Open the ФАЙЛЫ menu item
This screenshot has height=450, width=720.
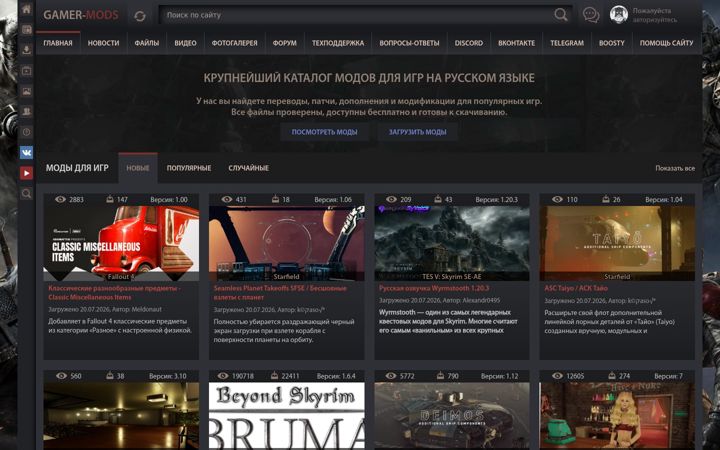pyautogui.click(x=146, y=43)
